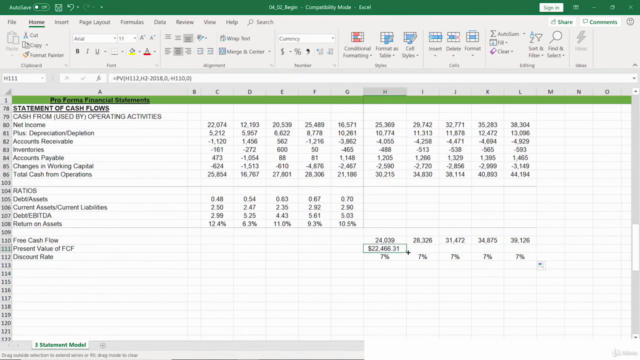Toggle Bold formatting

click(x=77, y=51)
